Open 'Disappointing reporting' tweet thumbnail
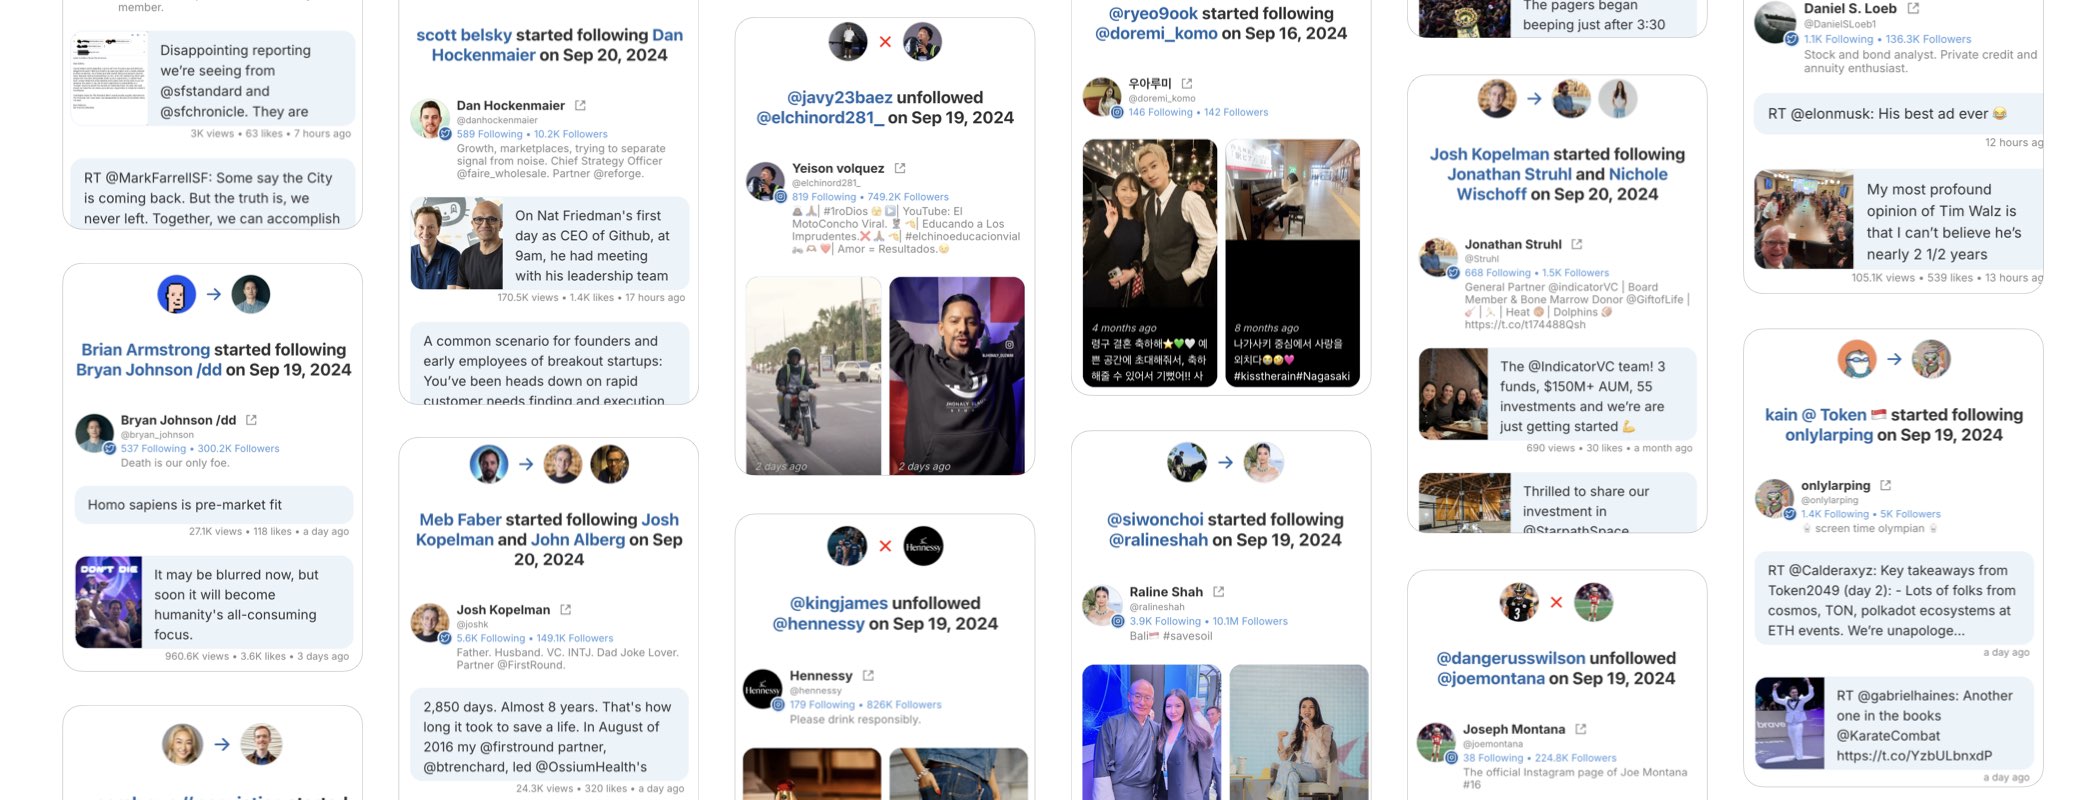 [110, 78]
